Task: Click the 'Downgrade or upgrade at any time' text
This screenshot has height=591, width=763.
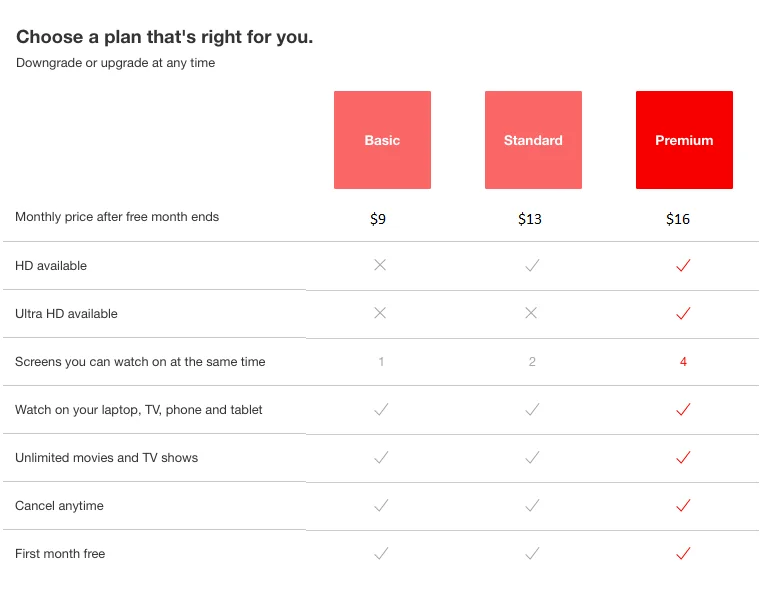Action: click(x=115, y=63)
